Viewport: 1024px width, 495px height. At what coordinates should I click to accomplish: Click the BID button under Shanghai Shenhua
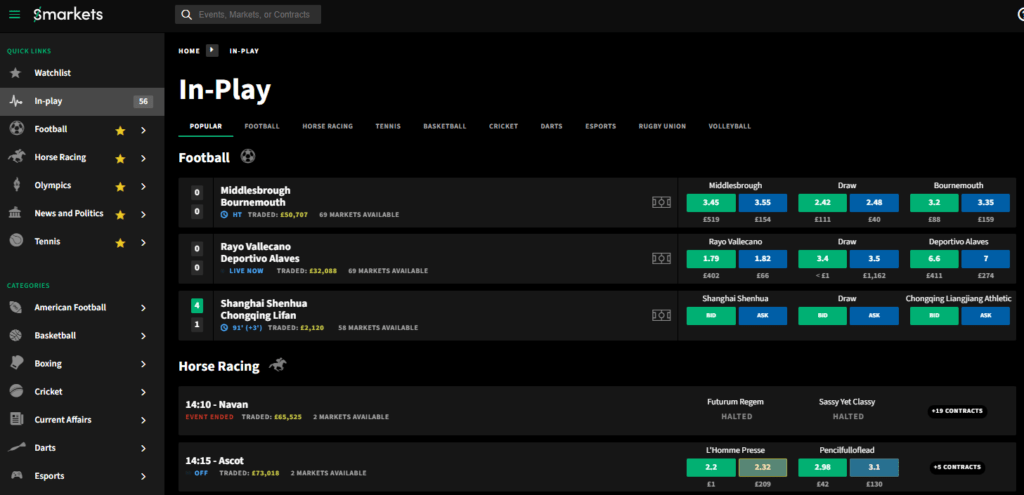pyautogui.click(x=711, y=315)
